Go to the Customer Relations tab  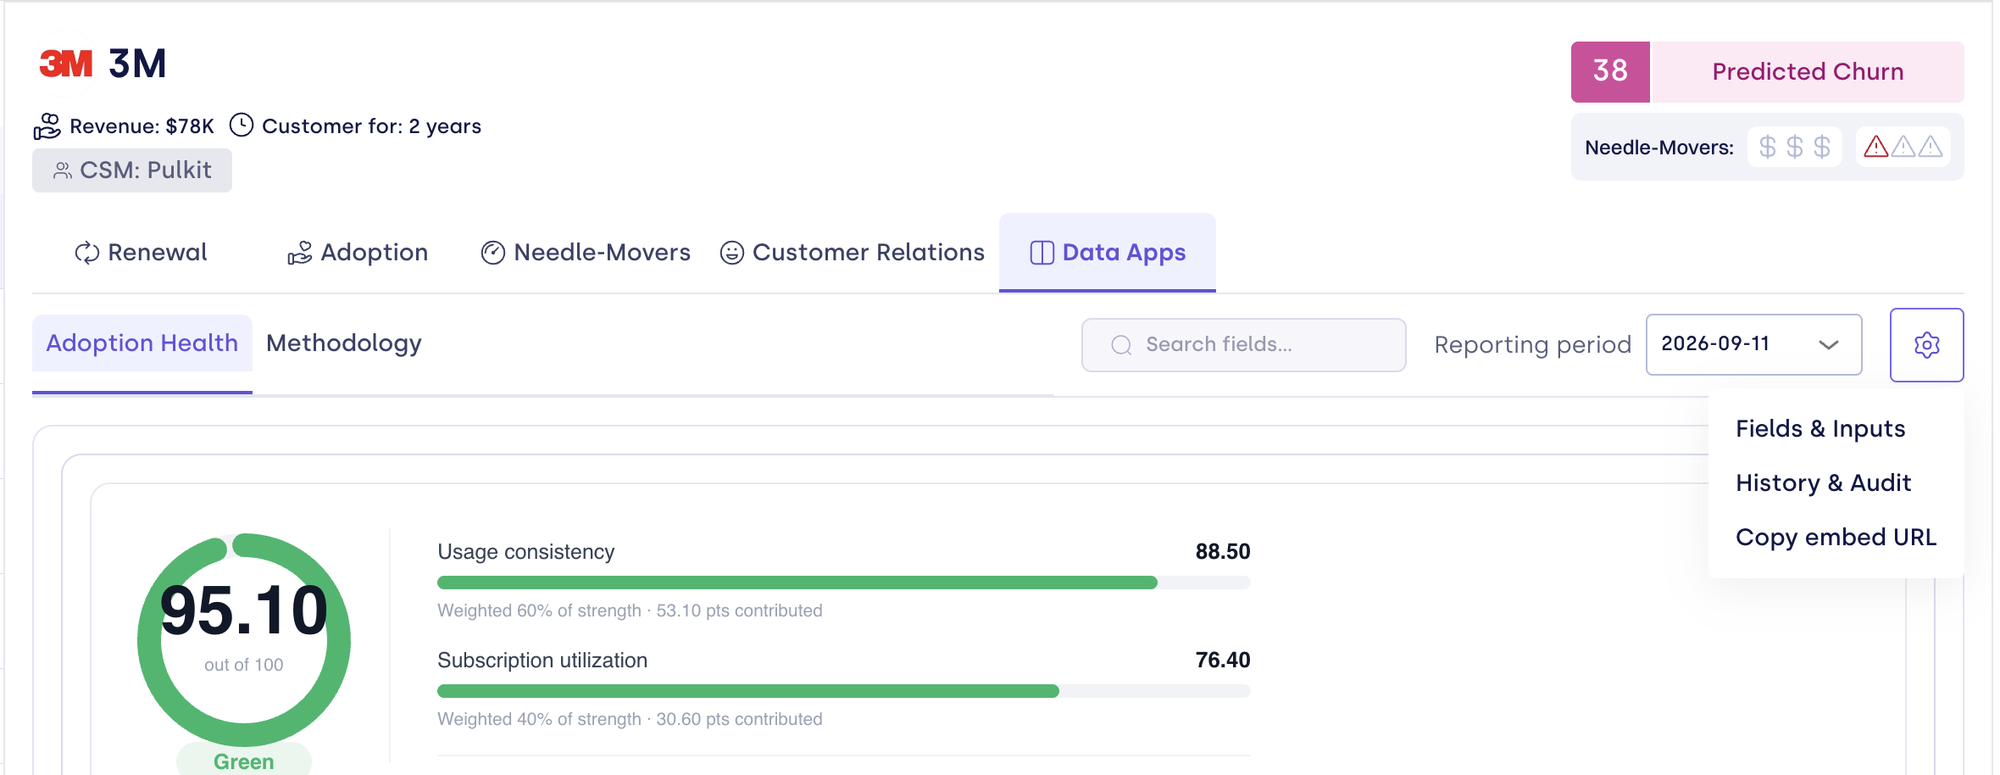(x=852, y=253)
